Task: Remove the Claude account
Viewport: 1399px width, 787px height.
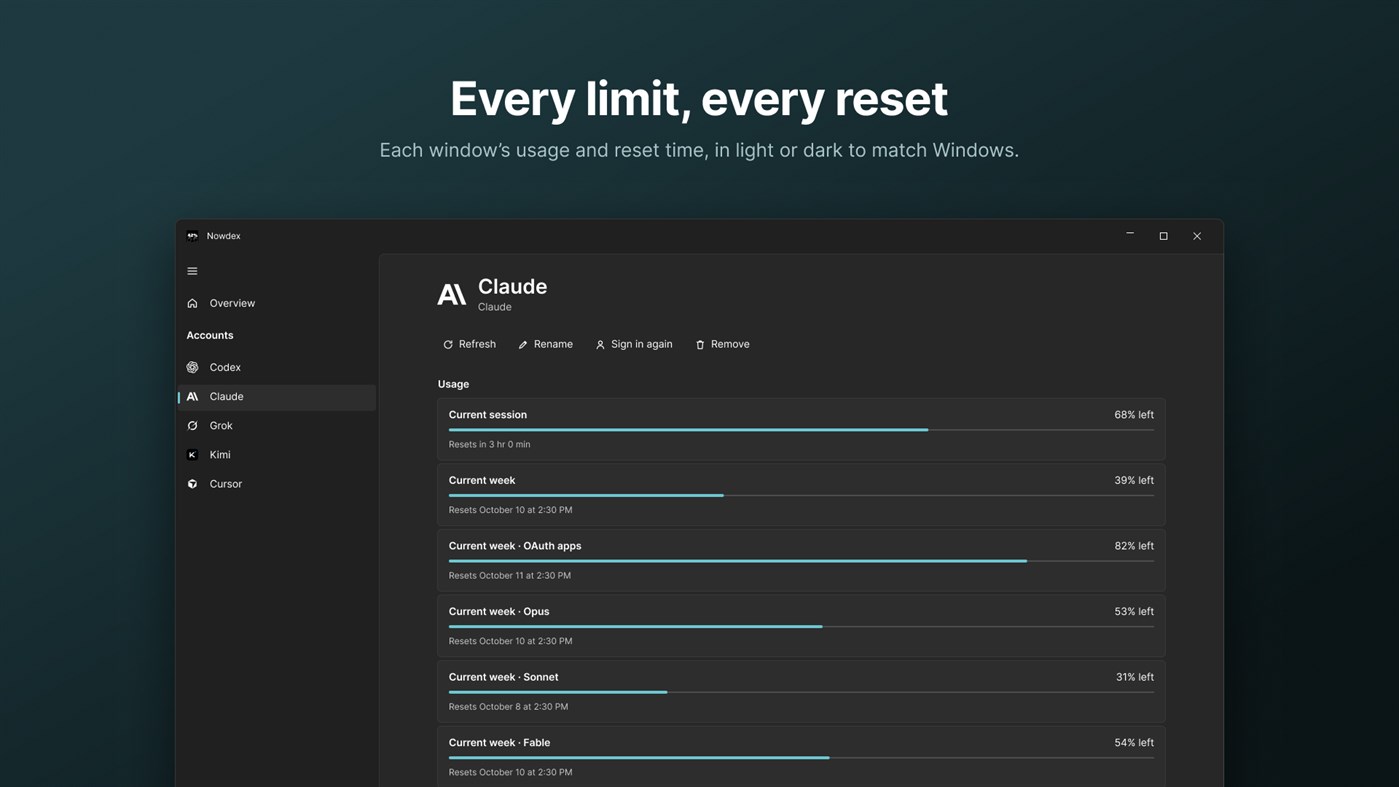Action: (x=722, y=344)
